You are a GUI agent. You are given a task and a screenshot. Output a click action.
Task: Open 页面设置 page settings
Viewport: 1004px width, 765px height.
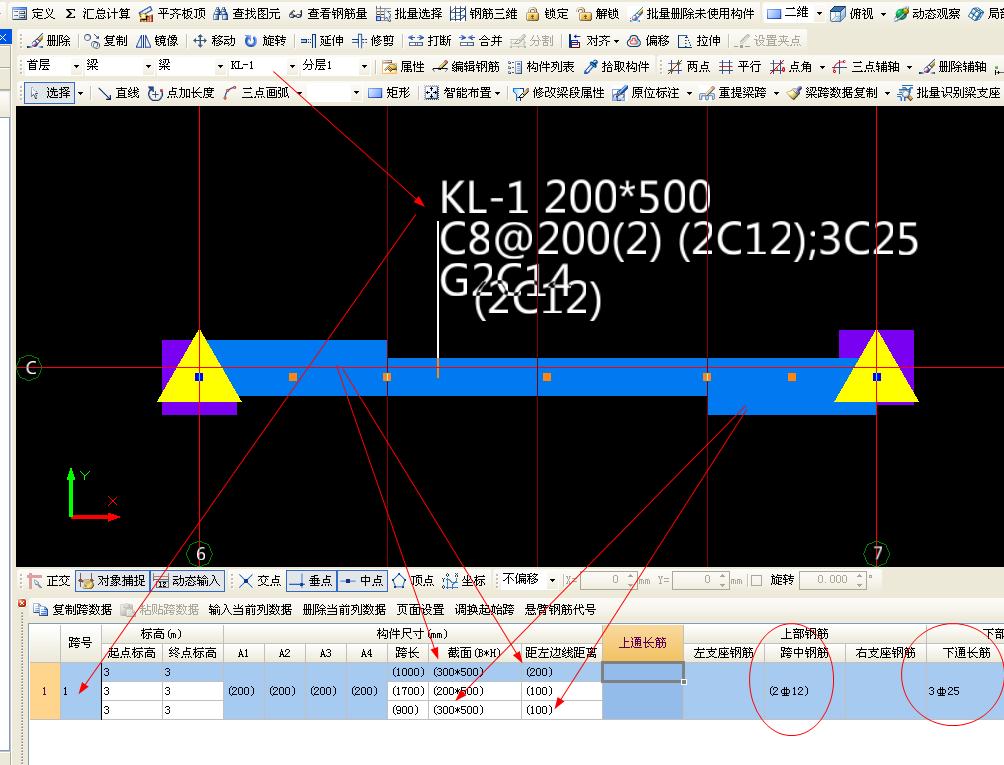[x=420, y=609]
